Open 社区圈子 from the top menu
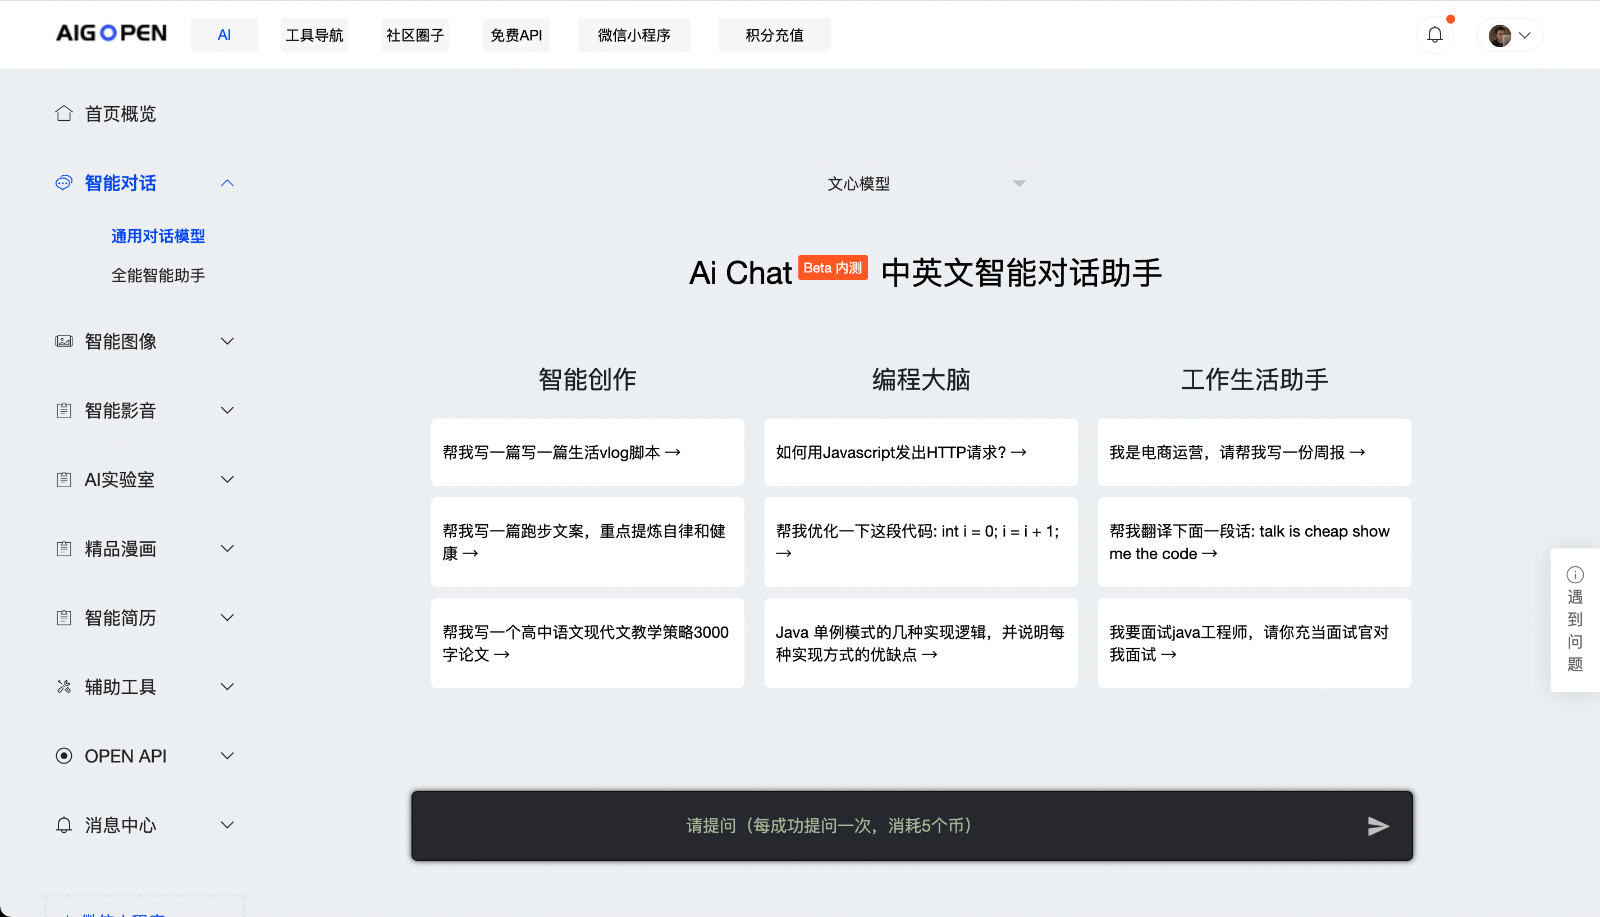The image size is (1600, 917). pyautogui.click(x=414, y=34)
